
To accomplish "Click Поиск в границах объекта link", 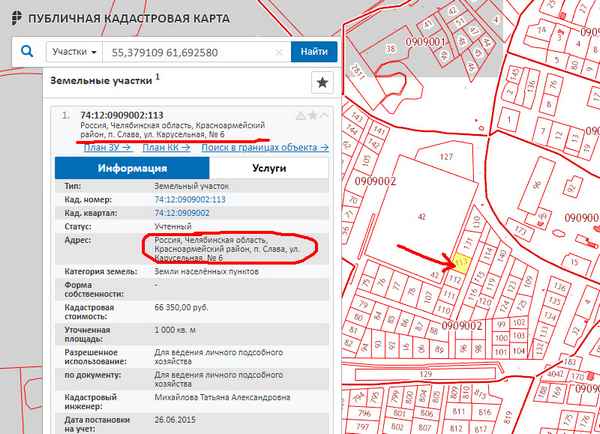I will coord(264,147).
